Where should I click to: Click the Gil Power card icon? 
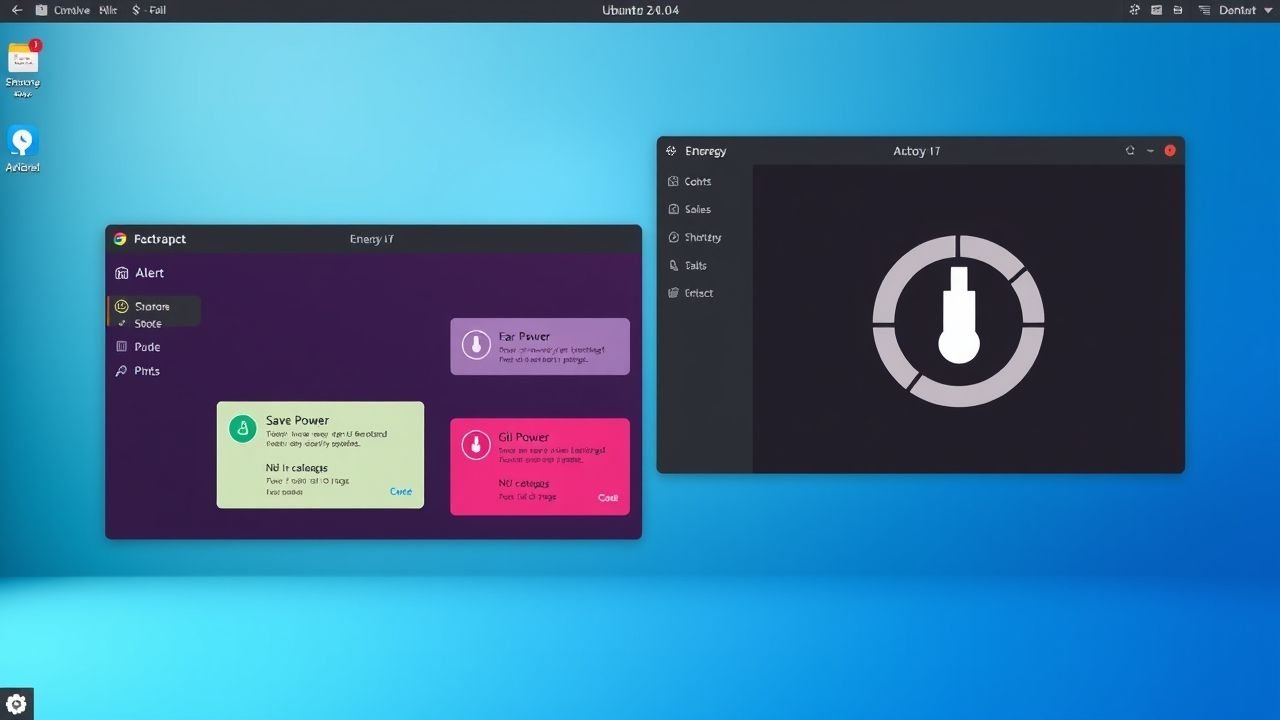click(x=476, y=445)
